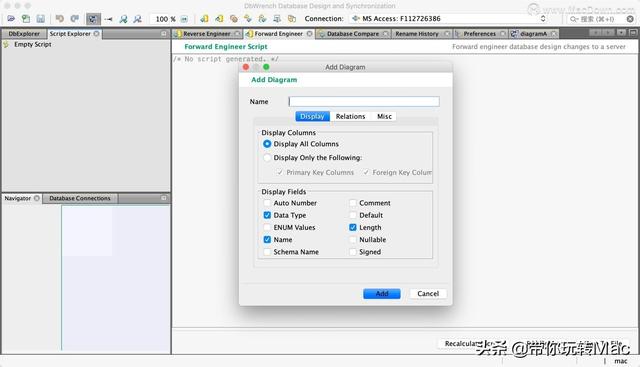Click the second yellow table toolbar icon
Screen dimensions: 640x367
tap(219, 19)
